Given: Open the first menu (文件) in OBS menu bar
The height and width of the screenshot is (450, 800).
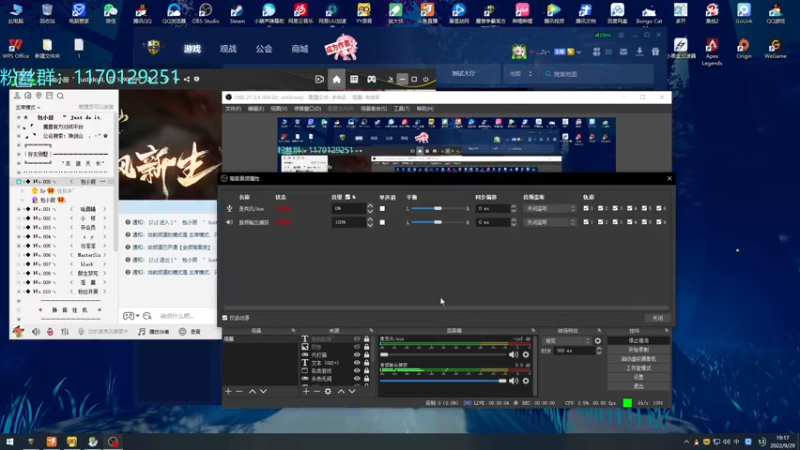Looking at the screenshot, I should tap(233, 109).
